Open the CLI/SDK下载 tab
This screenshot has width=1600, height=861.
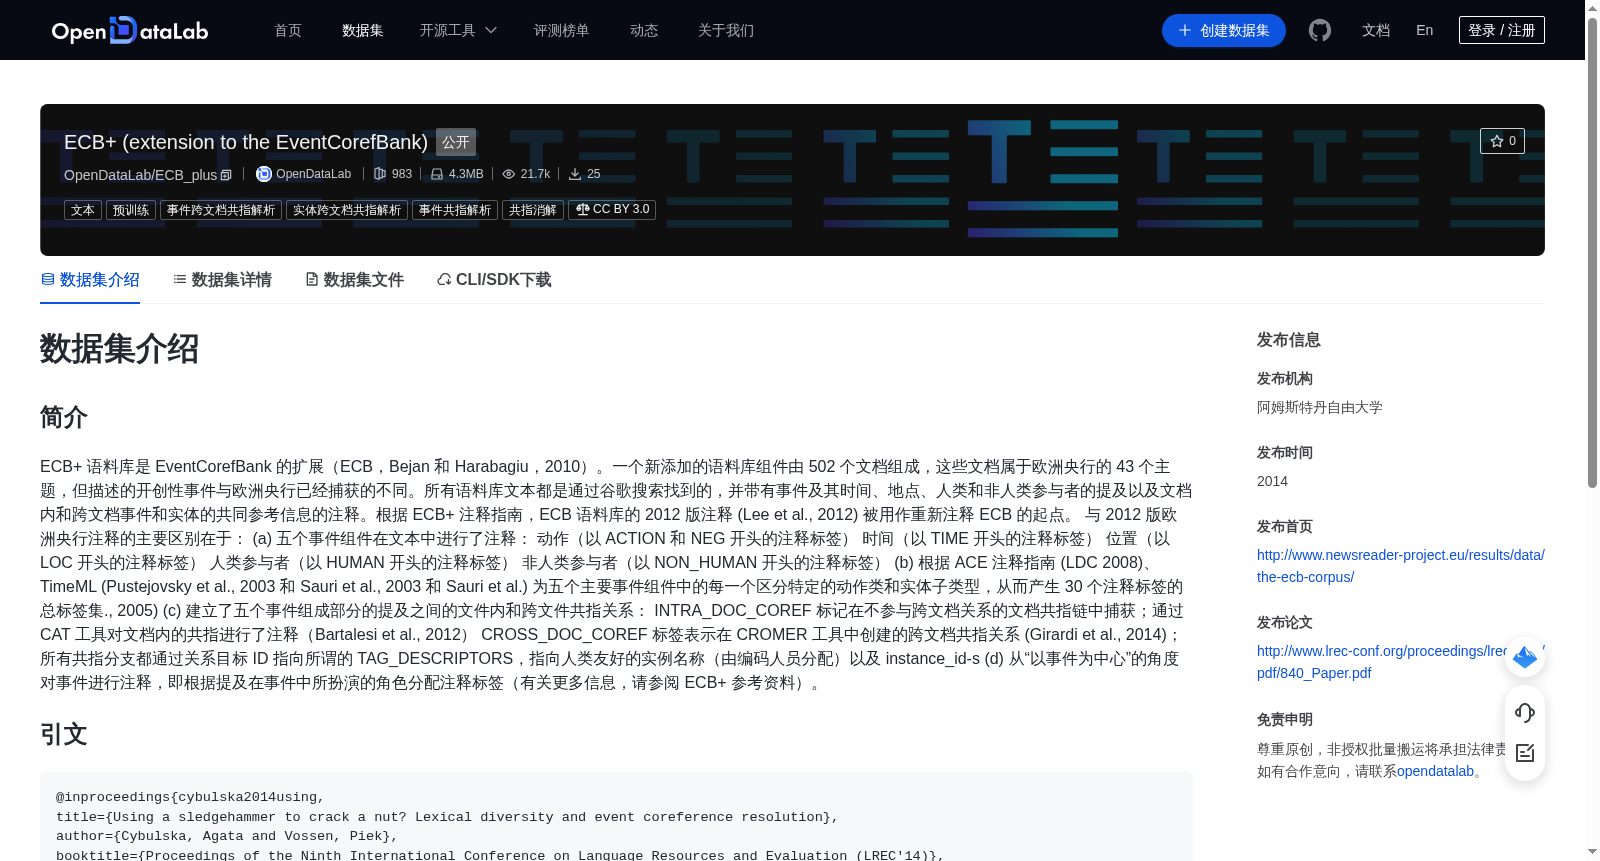[x=494, y=280]
